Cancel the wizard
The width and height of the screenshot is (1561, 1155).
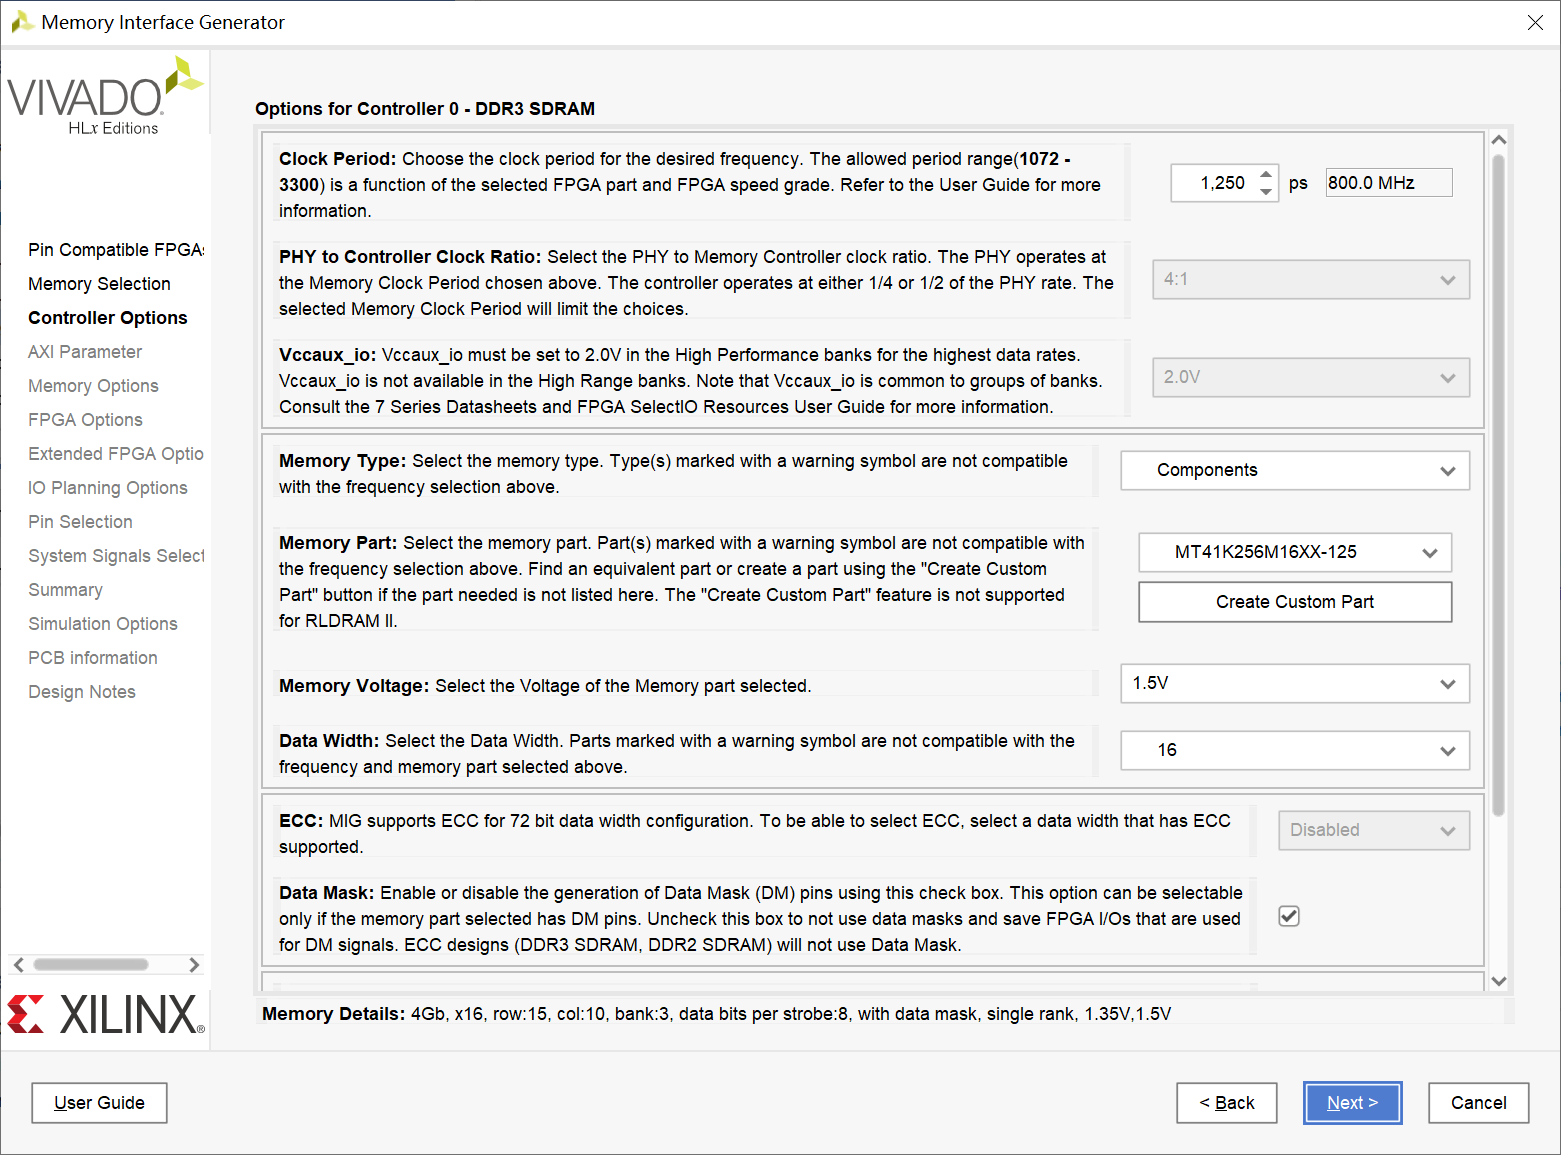[x=1479, y=1103]
